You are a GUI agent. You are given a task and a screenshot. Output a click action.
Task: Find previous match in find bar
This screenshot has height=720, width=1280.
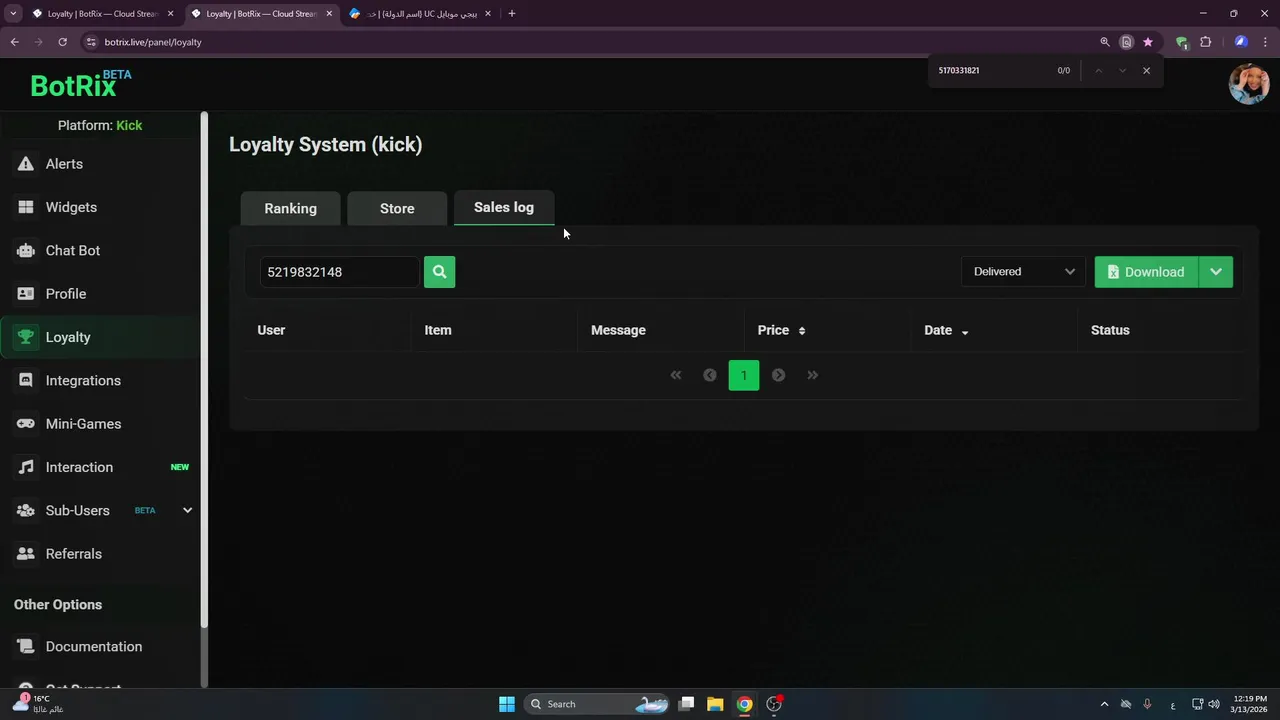click(x=1098, y=71)
